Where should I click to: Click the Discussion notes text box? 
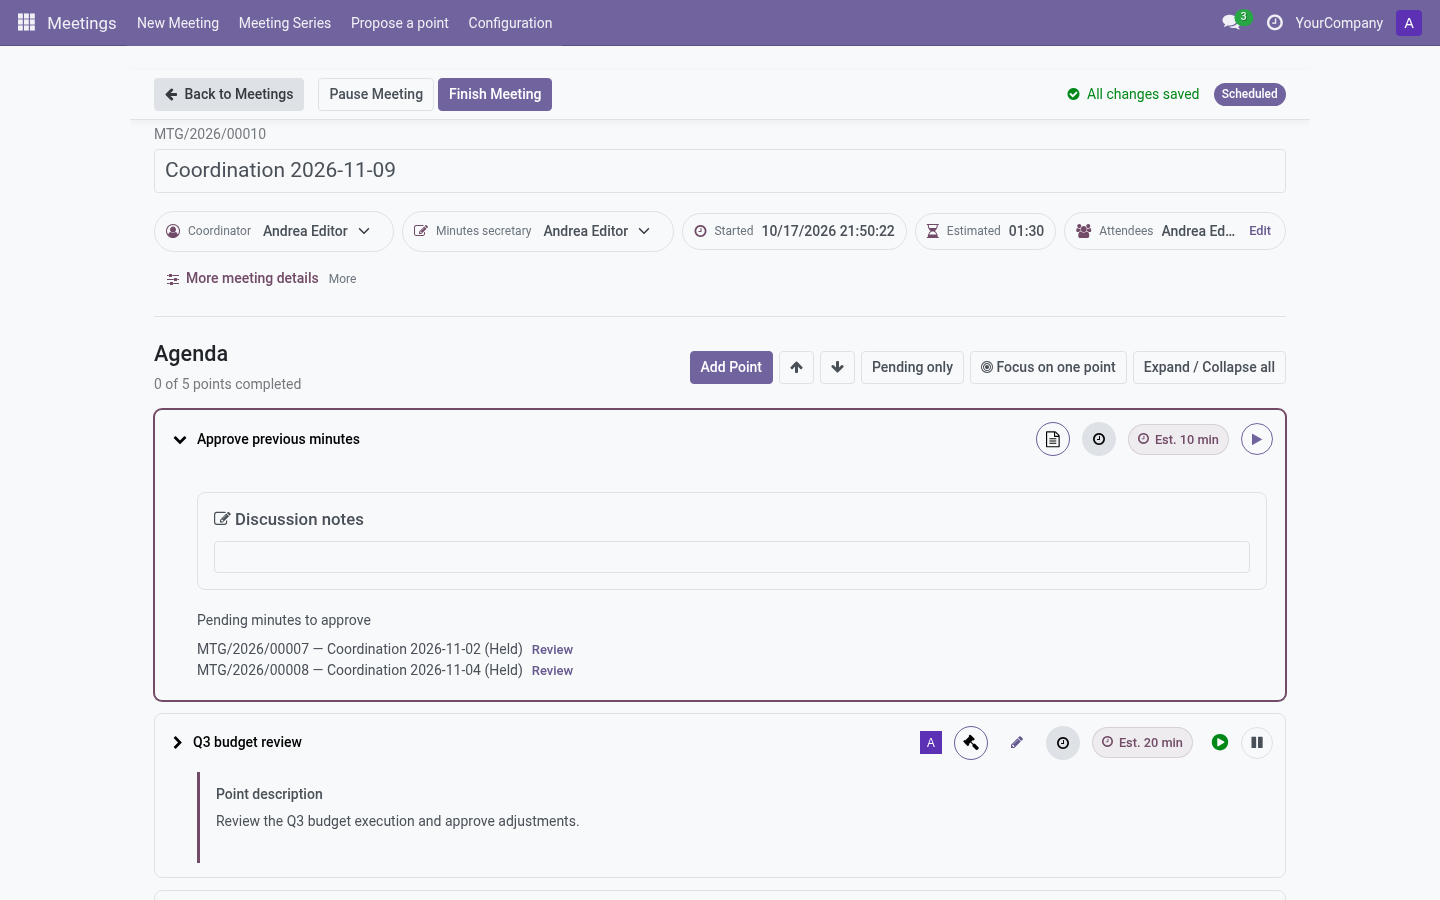(732, 557)
